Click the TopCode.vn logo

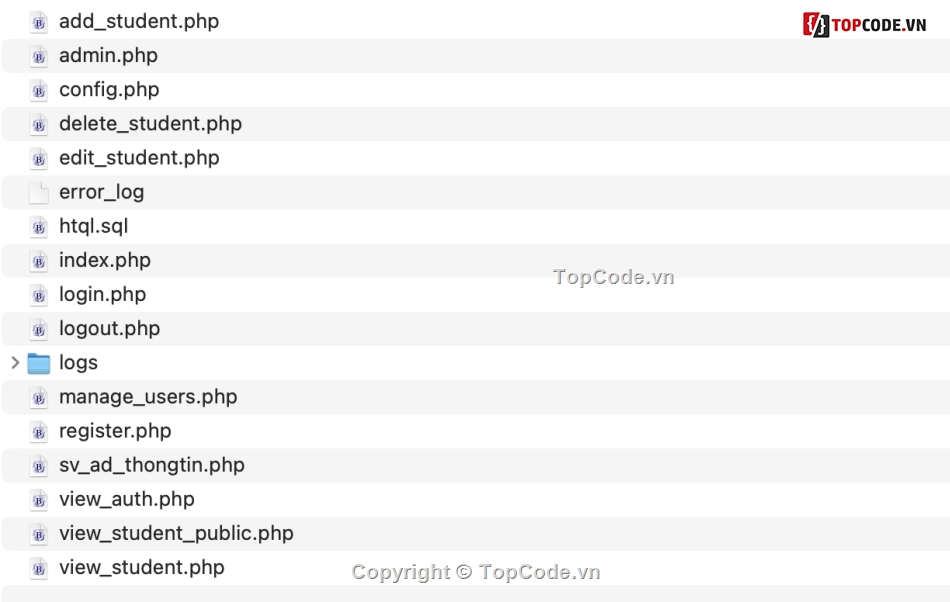coord(865,25)
